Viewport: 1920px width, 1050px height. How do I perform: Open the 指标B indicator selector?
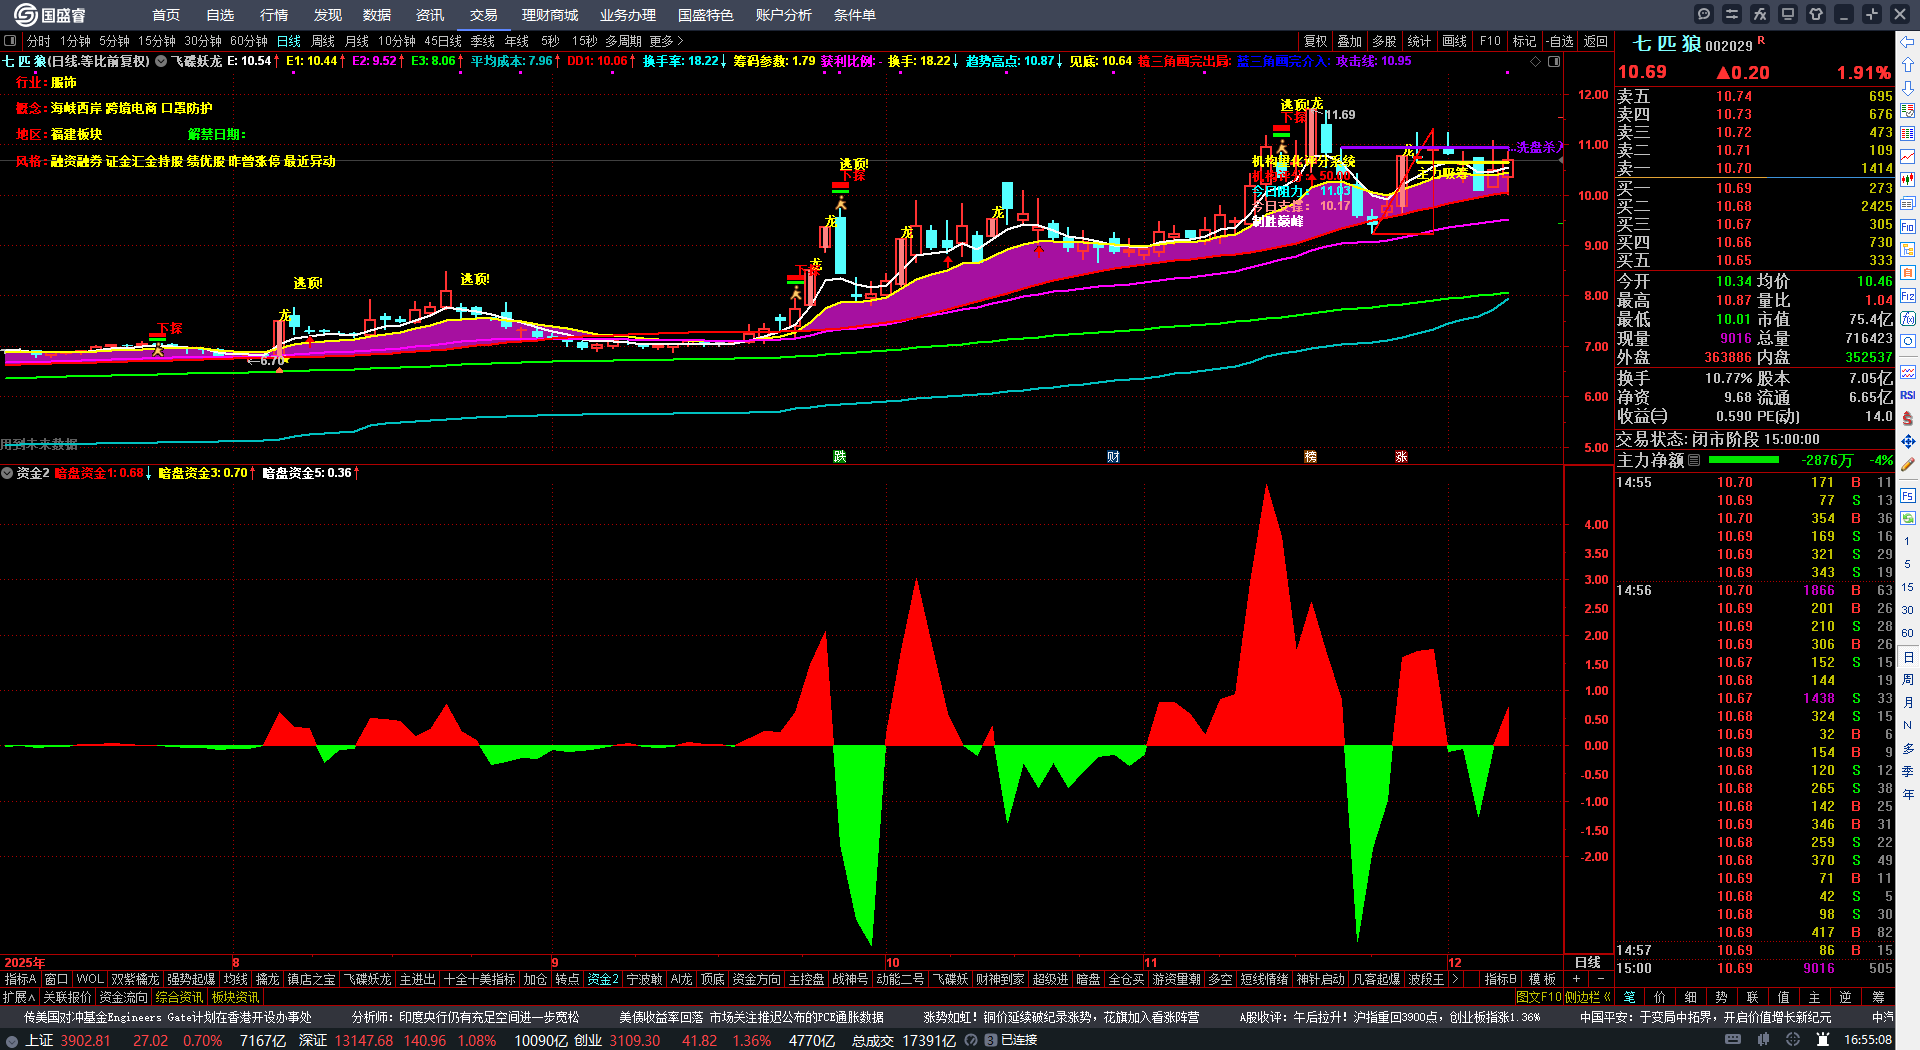click(1500, 979)
